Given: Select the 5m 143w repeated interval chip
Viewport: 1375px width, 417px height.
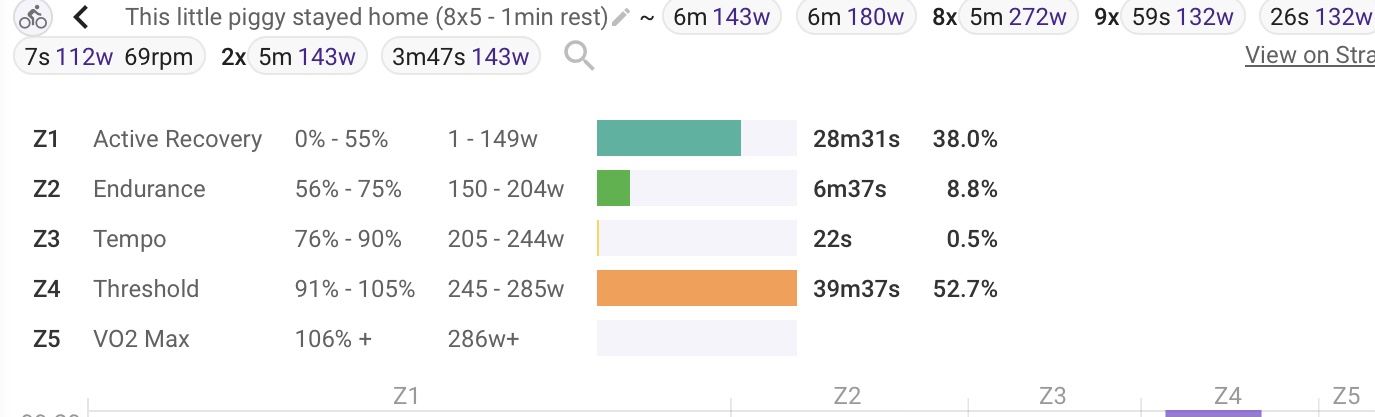Looking at the screenshot, I should pos(306,57).
